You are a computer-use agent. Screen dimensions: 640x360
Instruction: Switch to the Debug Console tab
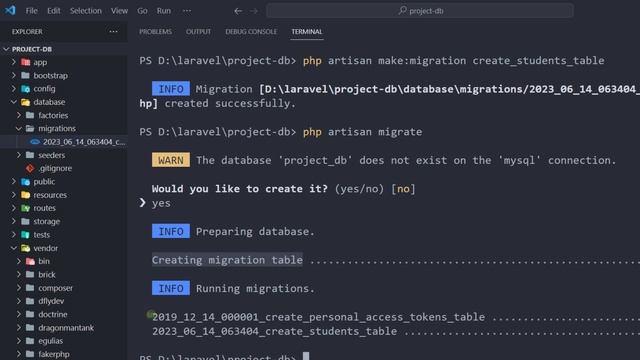(x=251, y=31)
